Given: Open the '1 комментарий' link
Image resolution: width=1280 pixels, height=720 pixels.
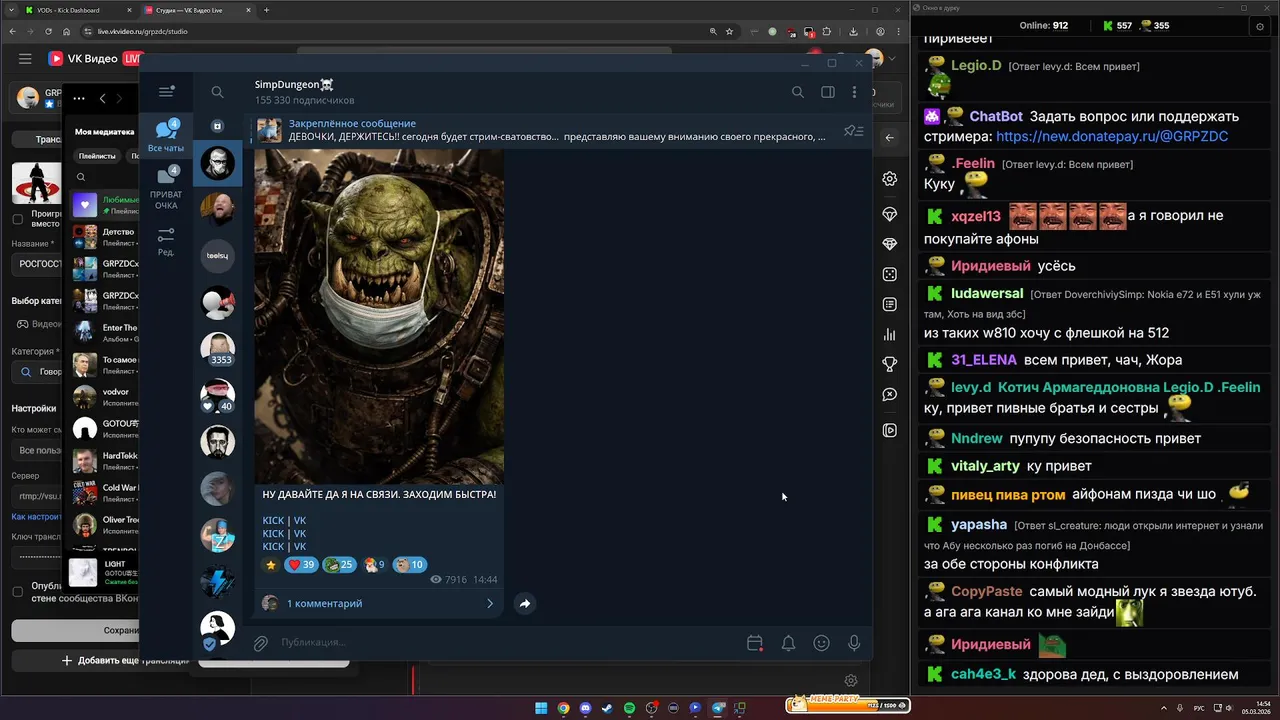Looking at the screenshot, I should tap(324, 603).
